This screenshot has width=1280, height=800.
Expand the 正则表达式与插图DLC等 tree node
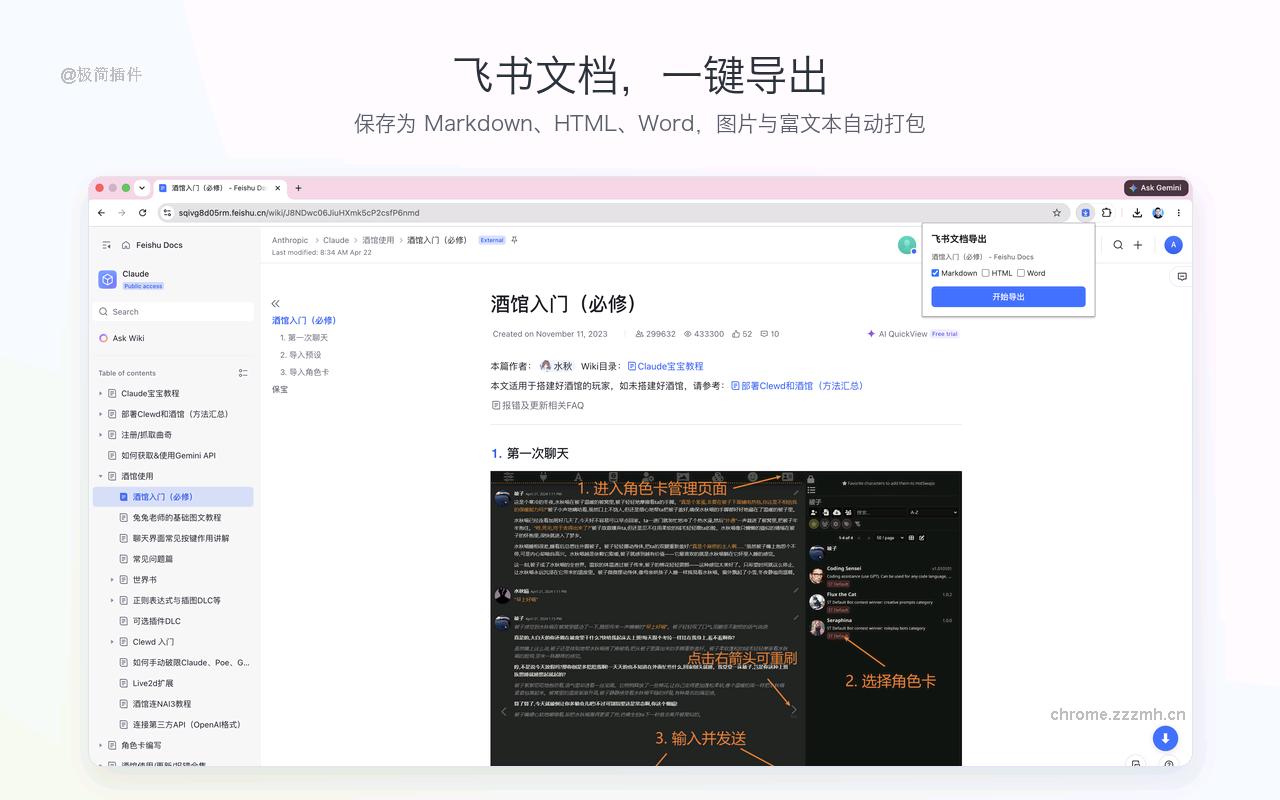112,600
